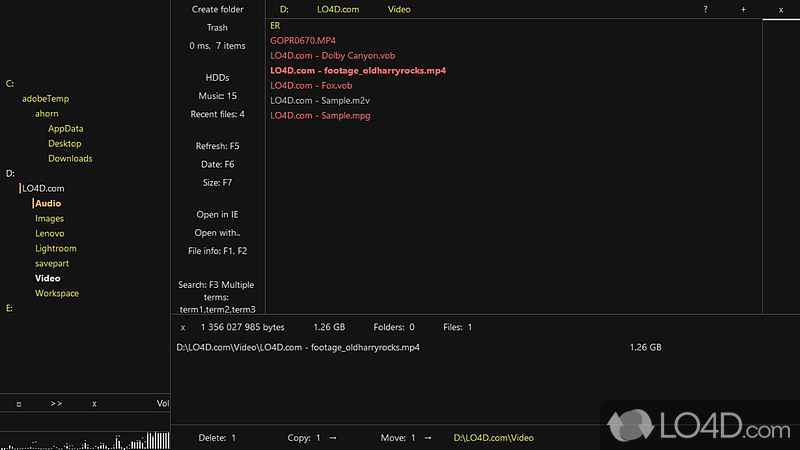The height and width of the screenshot is (450, 800).
Task: Click the LO4D.com breadcrumb in path bar
Action: pos(337,9)
